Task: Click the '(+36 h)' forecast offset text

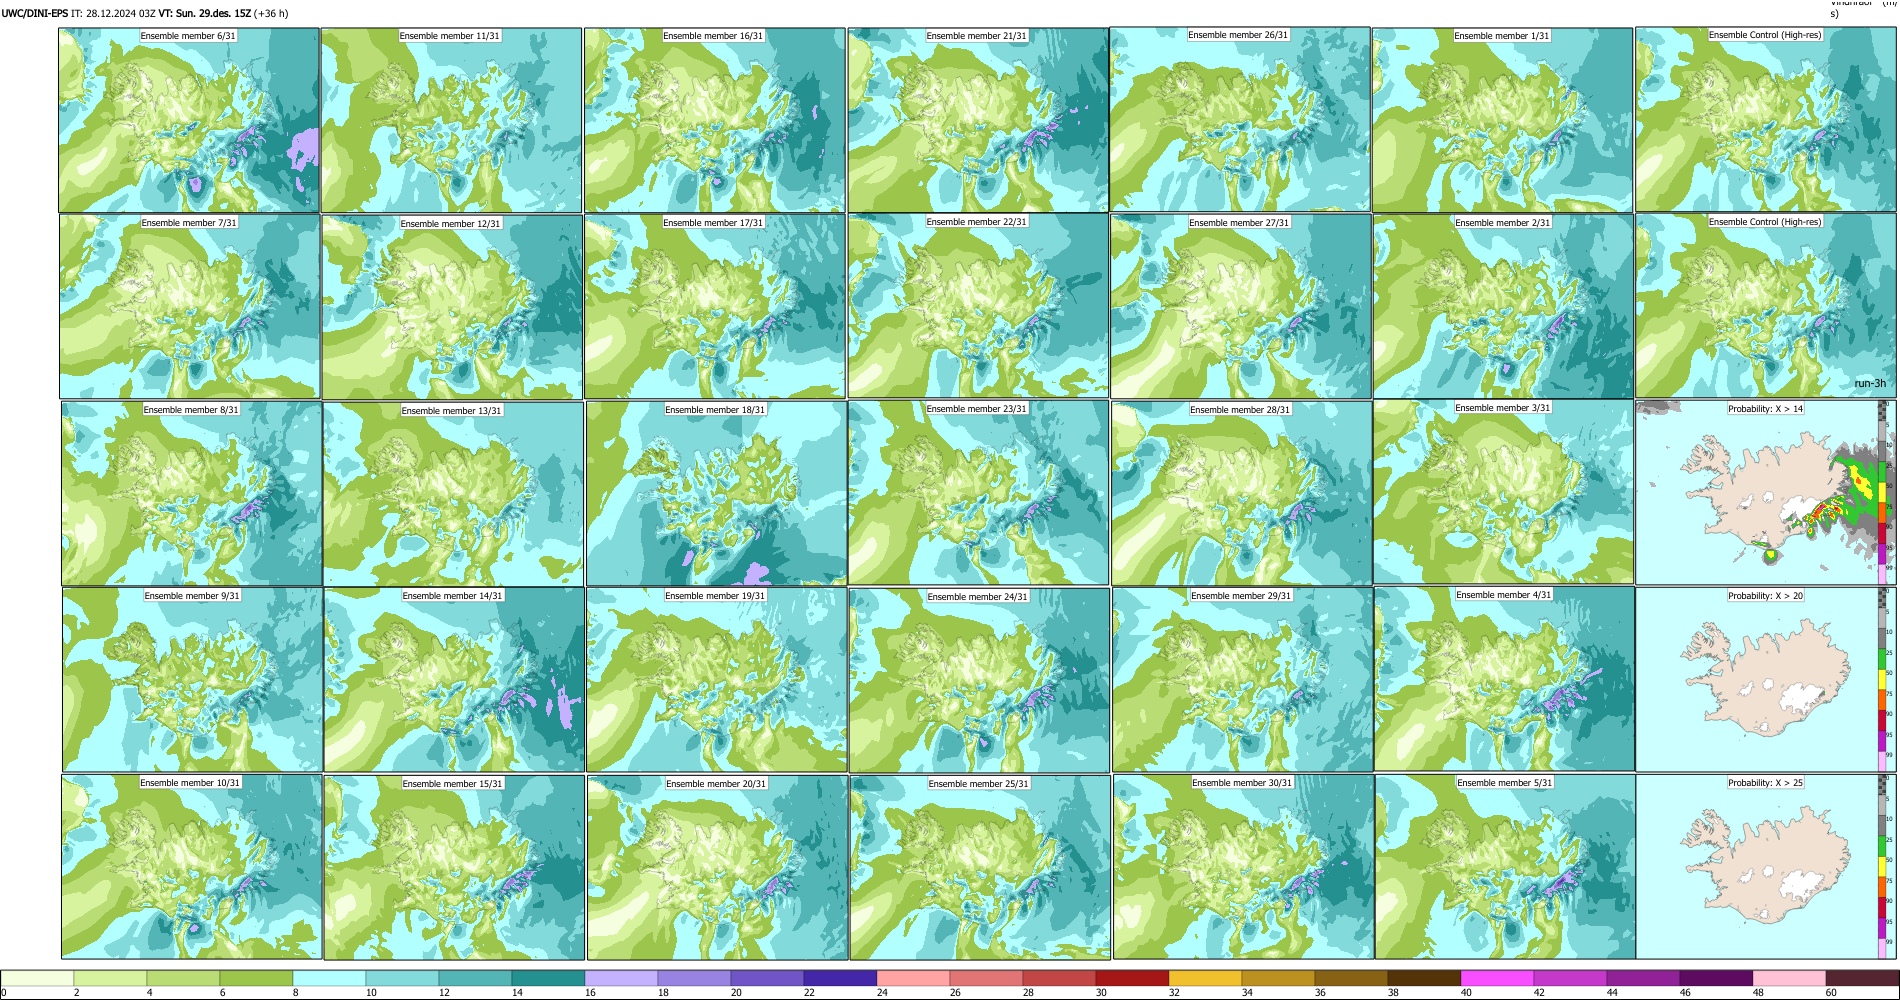Action: coord(271,13)
